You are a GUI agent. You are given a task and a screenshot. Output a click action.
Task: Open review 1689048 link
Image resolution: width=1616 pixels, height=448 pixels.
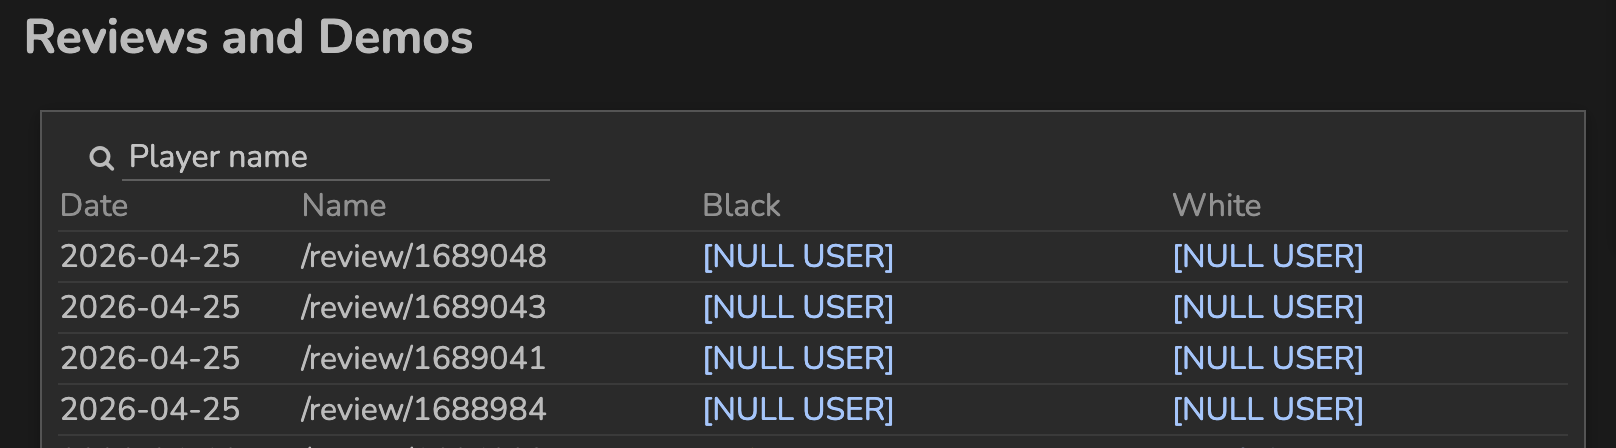tap(424, 257)
